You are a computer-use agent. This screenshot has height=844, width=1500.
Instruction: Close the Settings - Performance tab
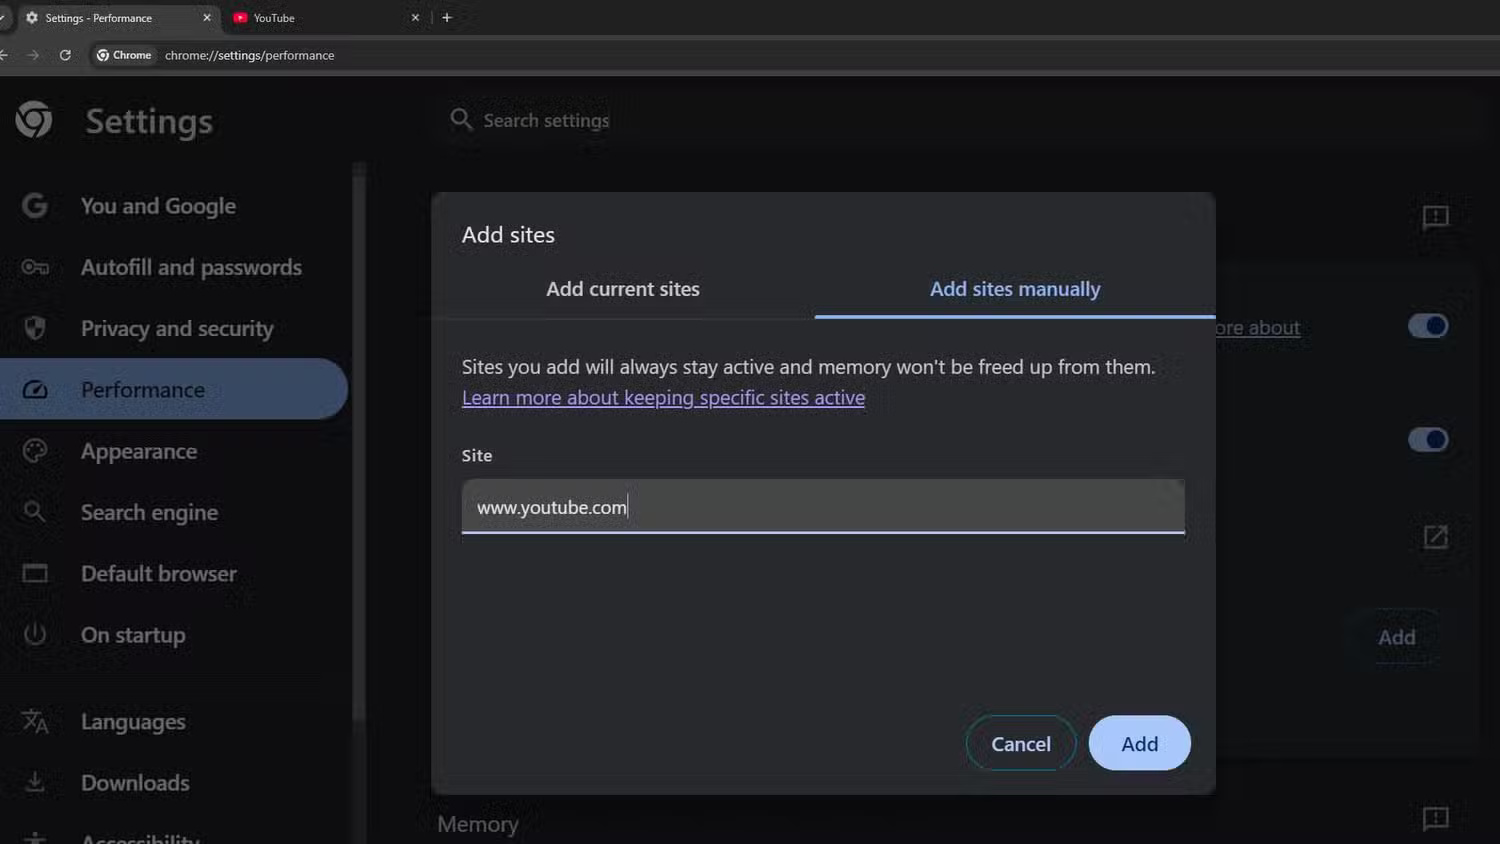tap(207, 18)
